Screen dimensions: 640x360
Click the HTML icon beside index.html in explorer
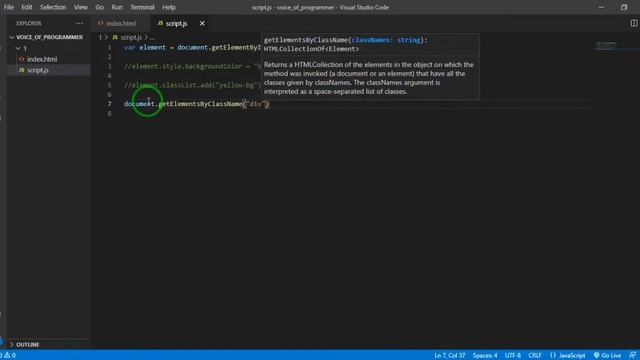(22, 59)
